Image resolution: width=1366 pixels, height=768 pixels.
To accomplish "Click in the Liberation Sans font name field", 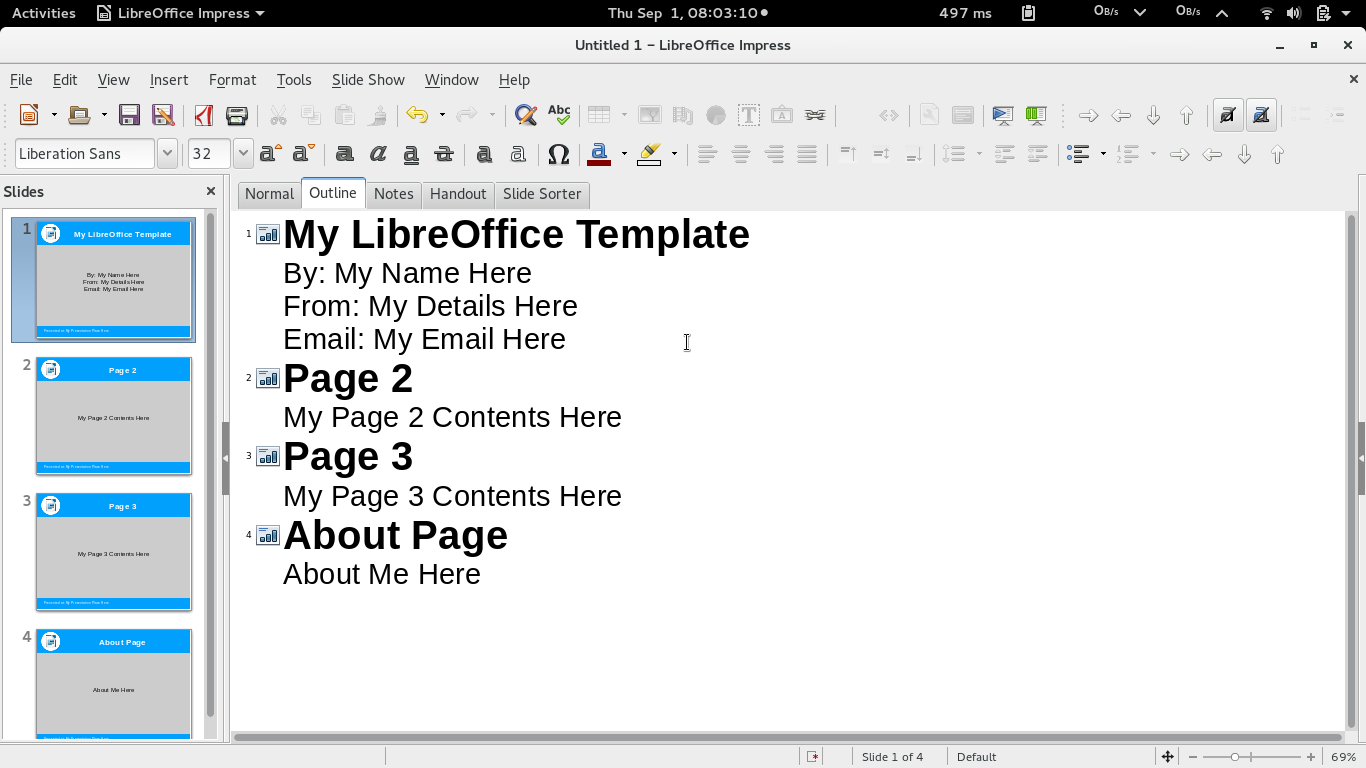I will [x=85, y=154].
